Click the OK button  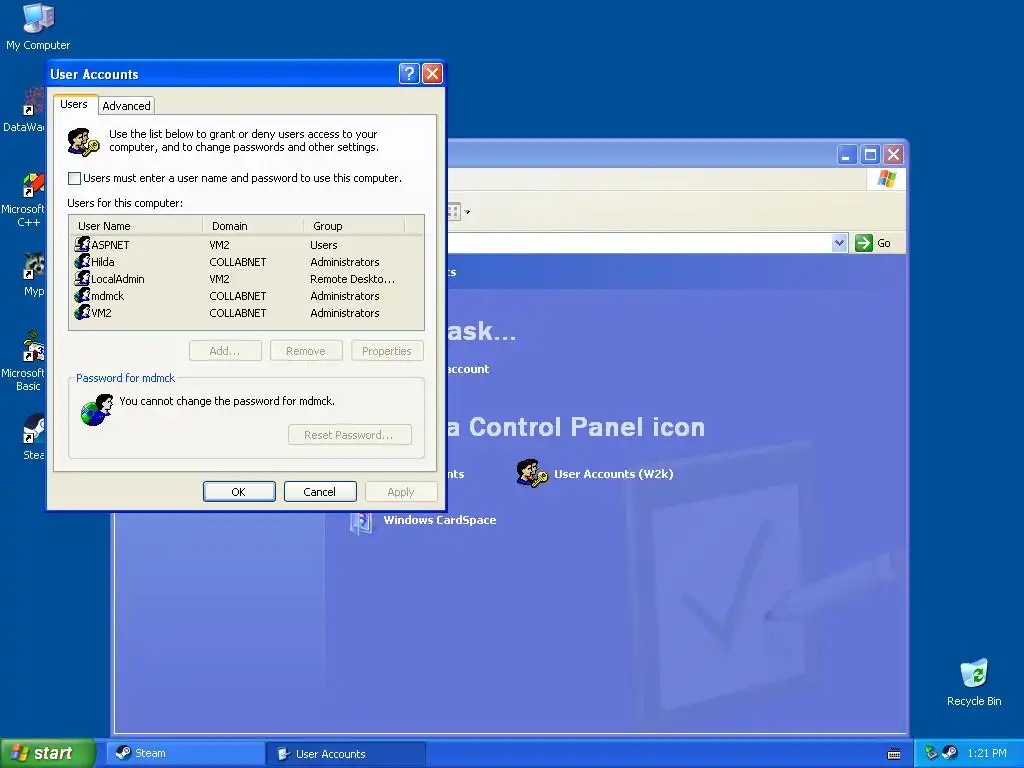point(238,492)
